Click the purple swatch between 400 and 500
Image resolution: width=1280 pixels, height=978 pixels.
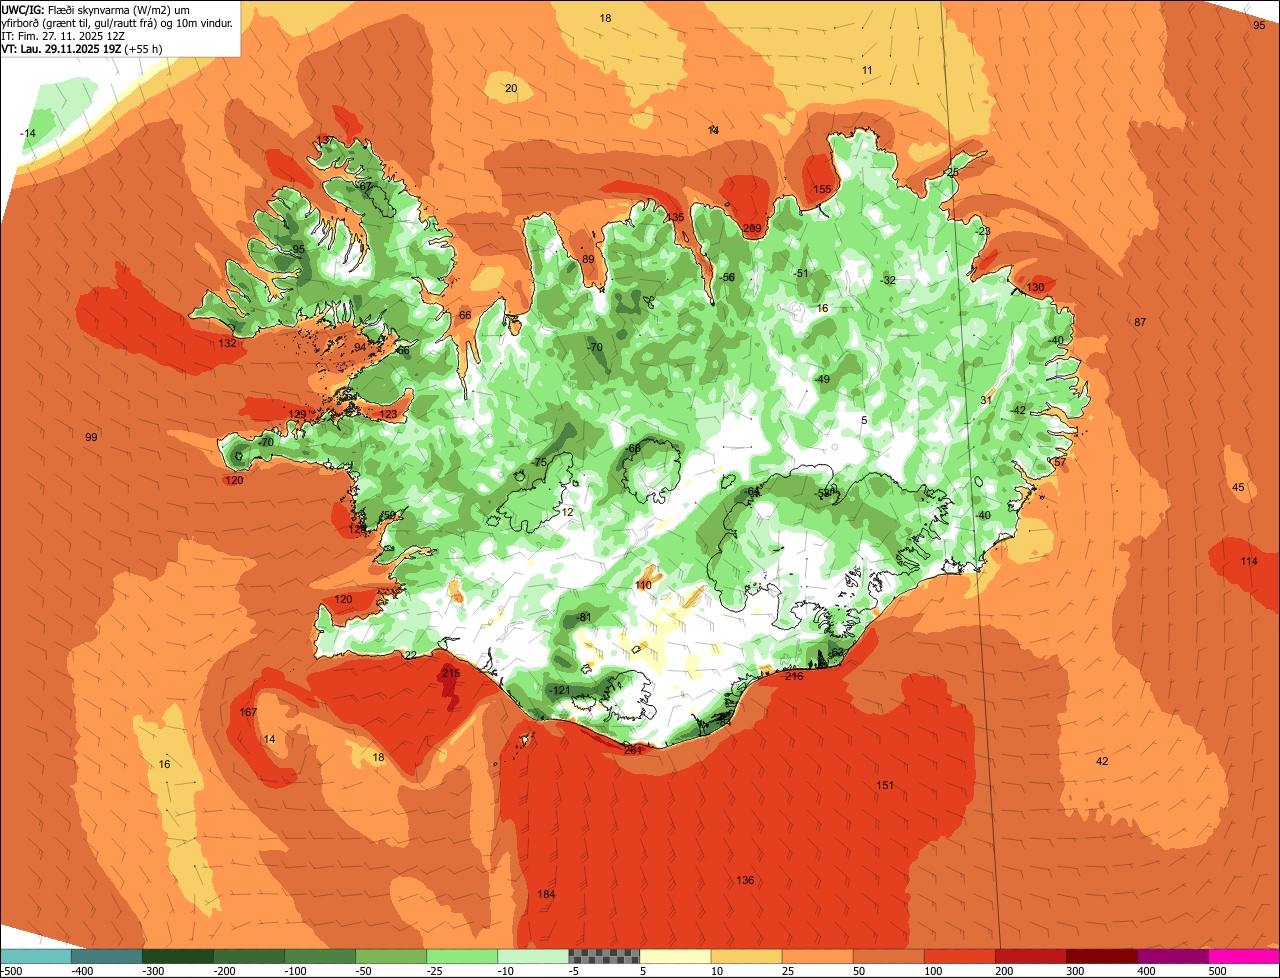1173,956
